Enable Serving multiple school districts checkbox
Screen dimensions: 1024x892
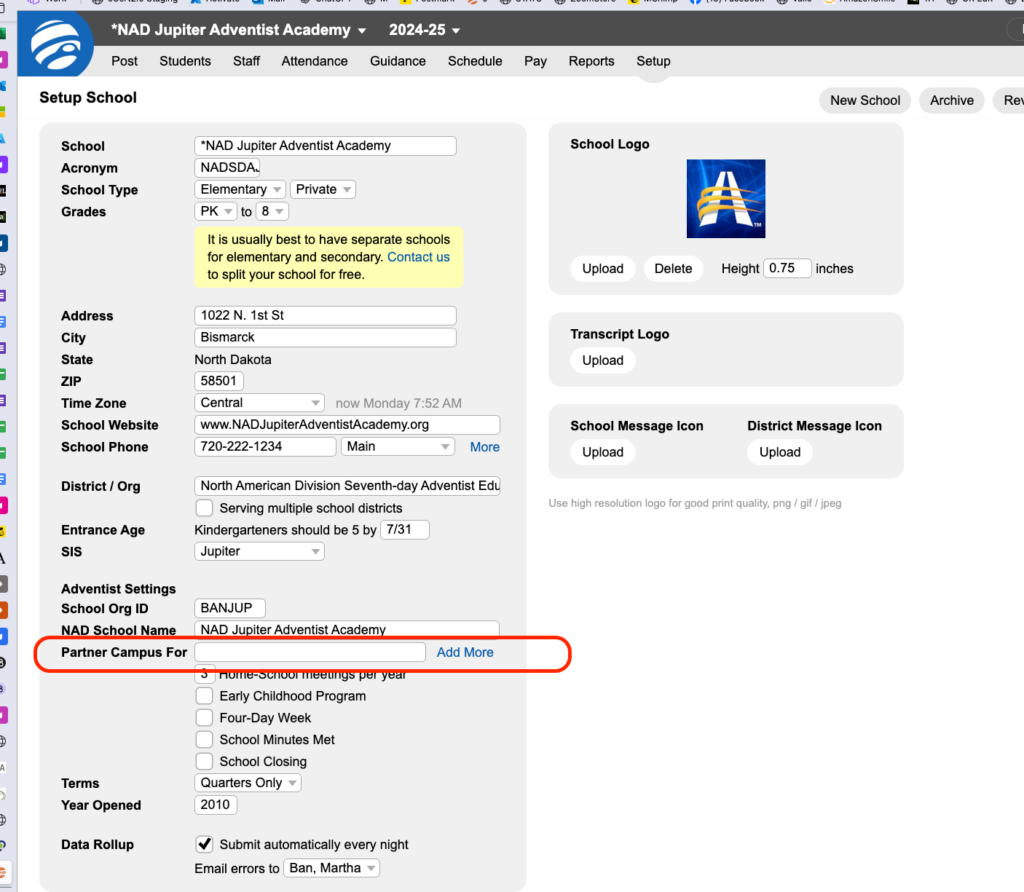tap(204, 508)
